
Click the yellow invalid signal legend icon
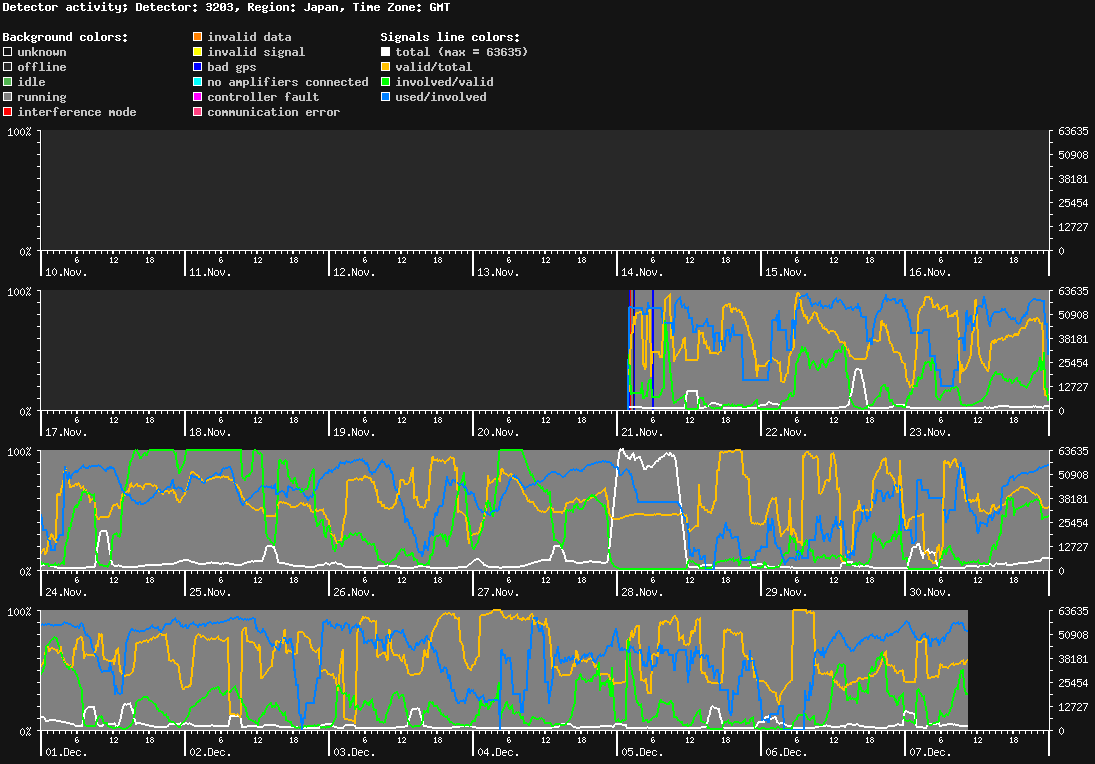pos(197,51)
